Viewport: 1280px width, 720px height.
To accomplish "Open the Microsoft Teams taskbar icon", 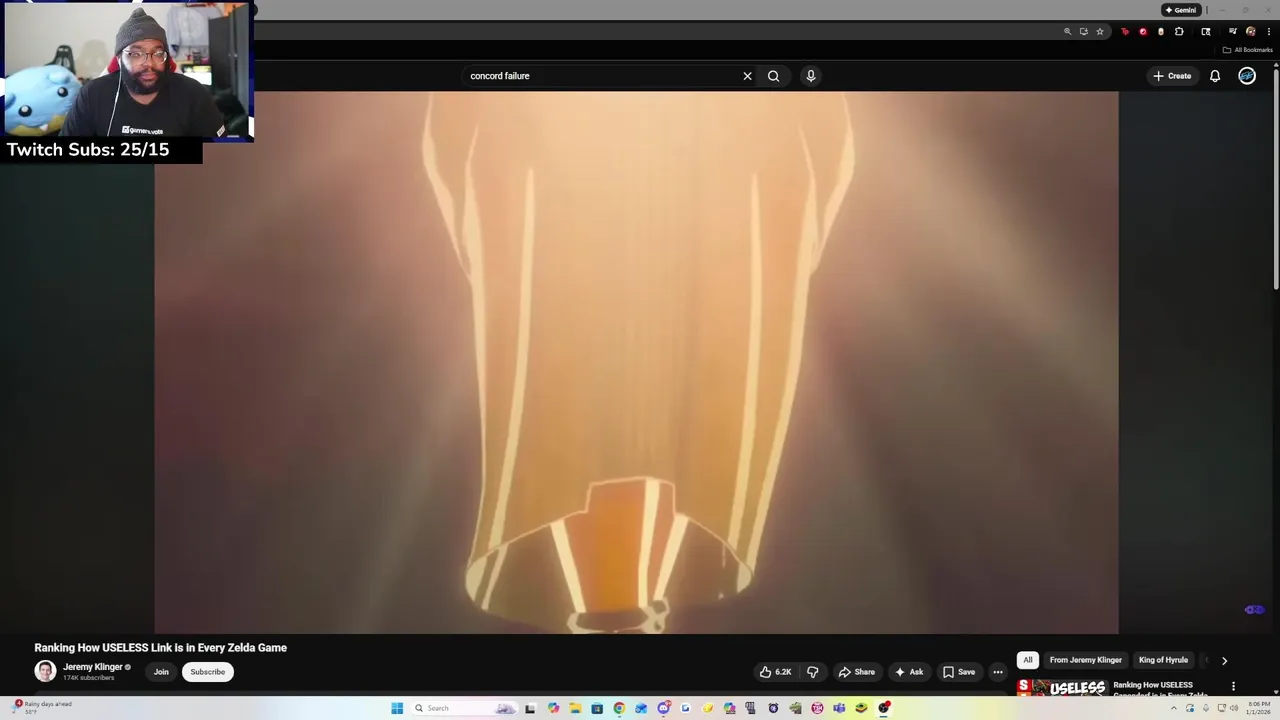I will click(x=840, y=708).
